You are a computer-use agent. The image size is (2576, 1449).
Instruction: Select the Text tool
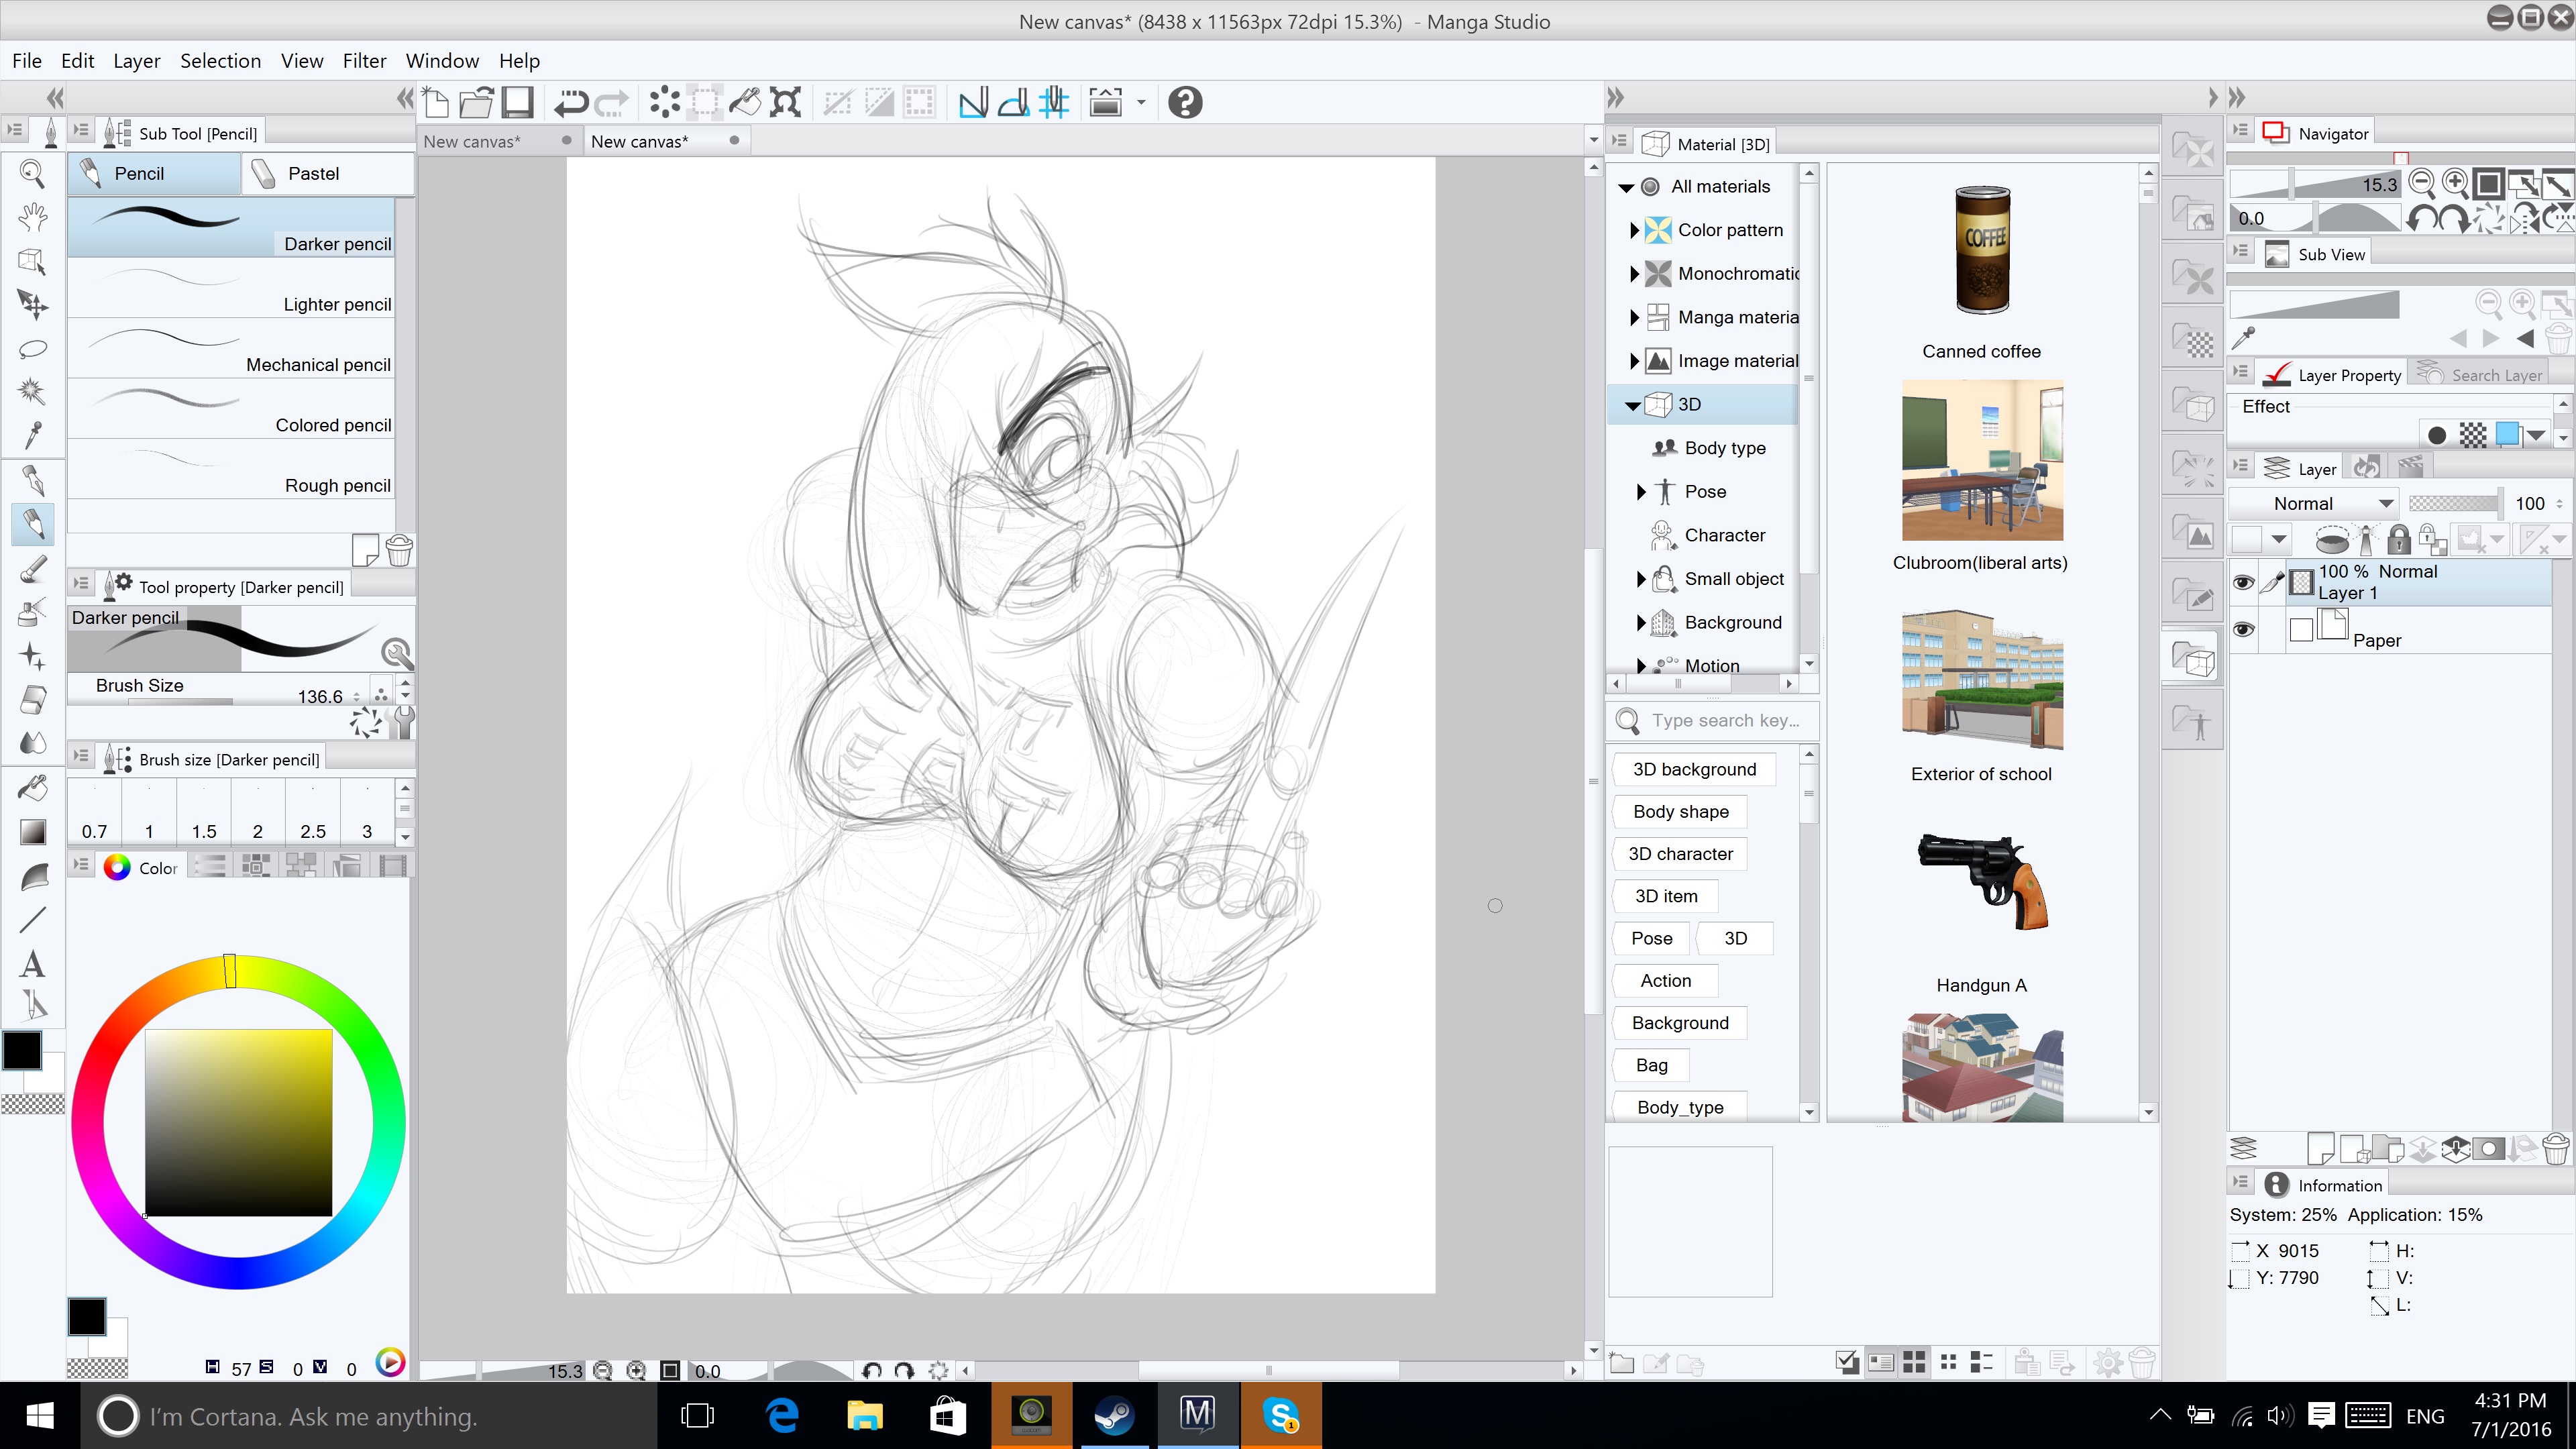pyautogui.click(x=32, y=964)
